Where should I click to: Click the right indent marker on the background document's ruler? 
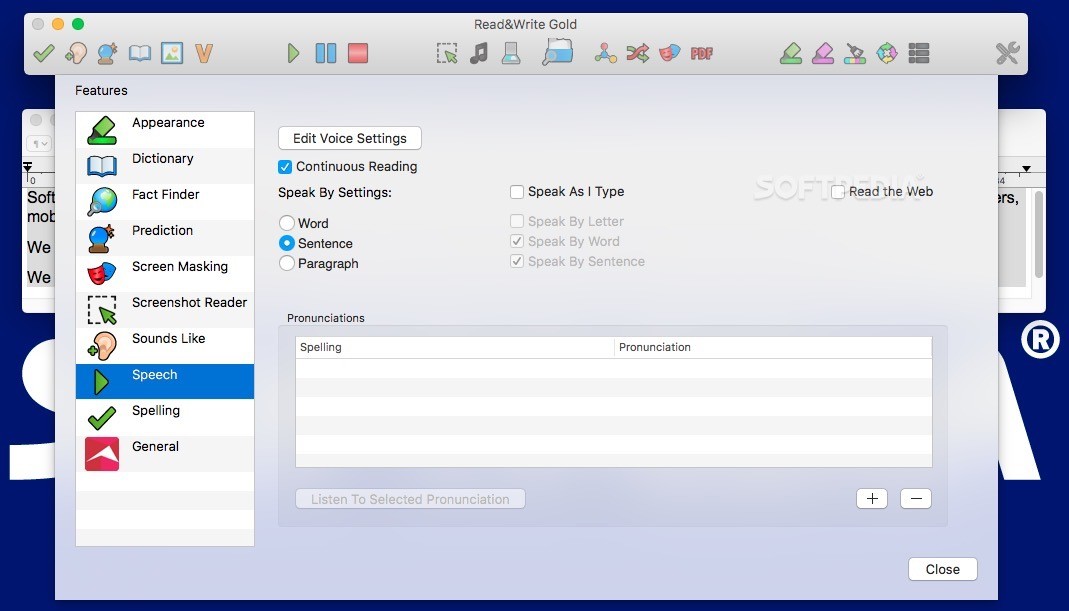click(1026, 168)
